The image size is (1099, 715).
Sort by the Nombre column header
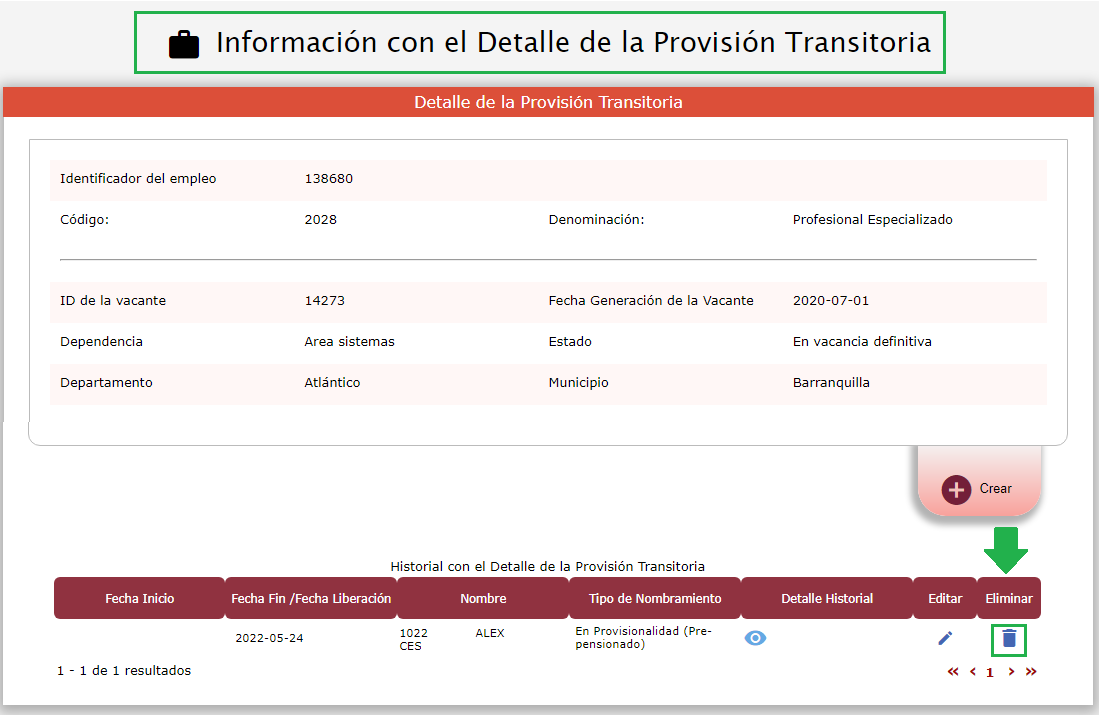pos(483,599)
